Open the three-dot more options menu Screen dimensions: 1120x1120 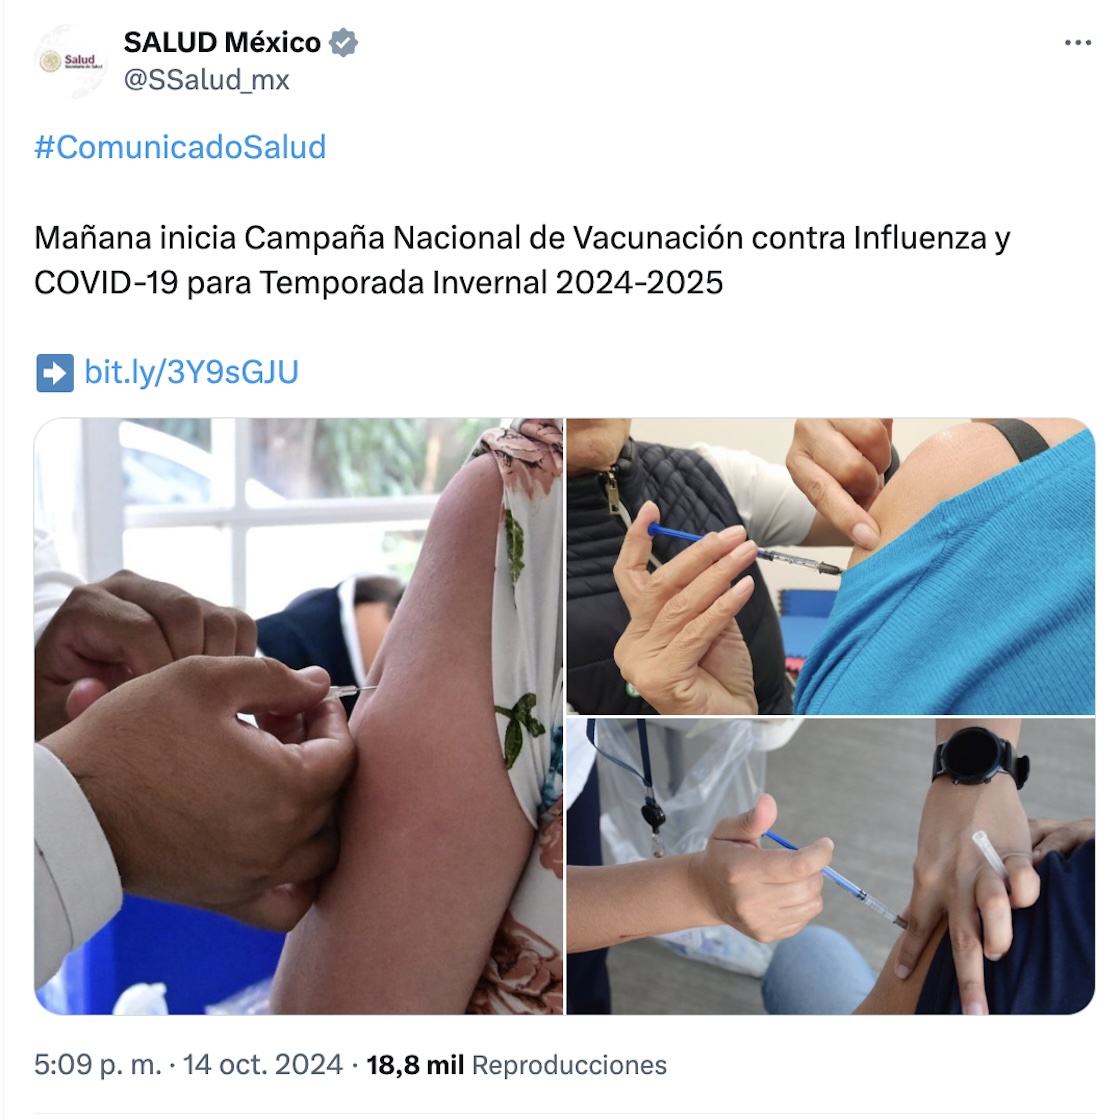(1077, 43)
